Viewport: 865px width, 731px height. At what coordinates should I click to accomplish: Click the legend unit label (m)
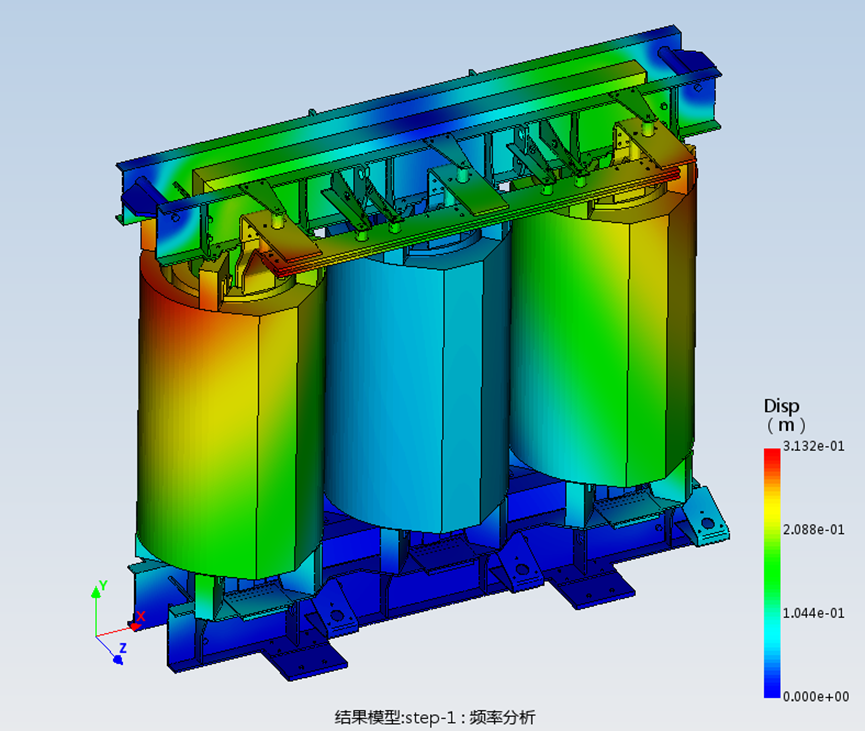tap(786, 425)
